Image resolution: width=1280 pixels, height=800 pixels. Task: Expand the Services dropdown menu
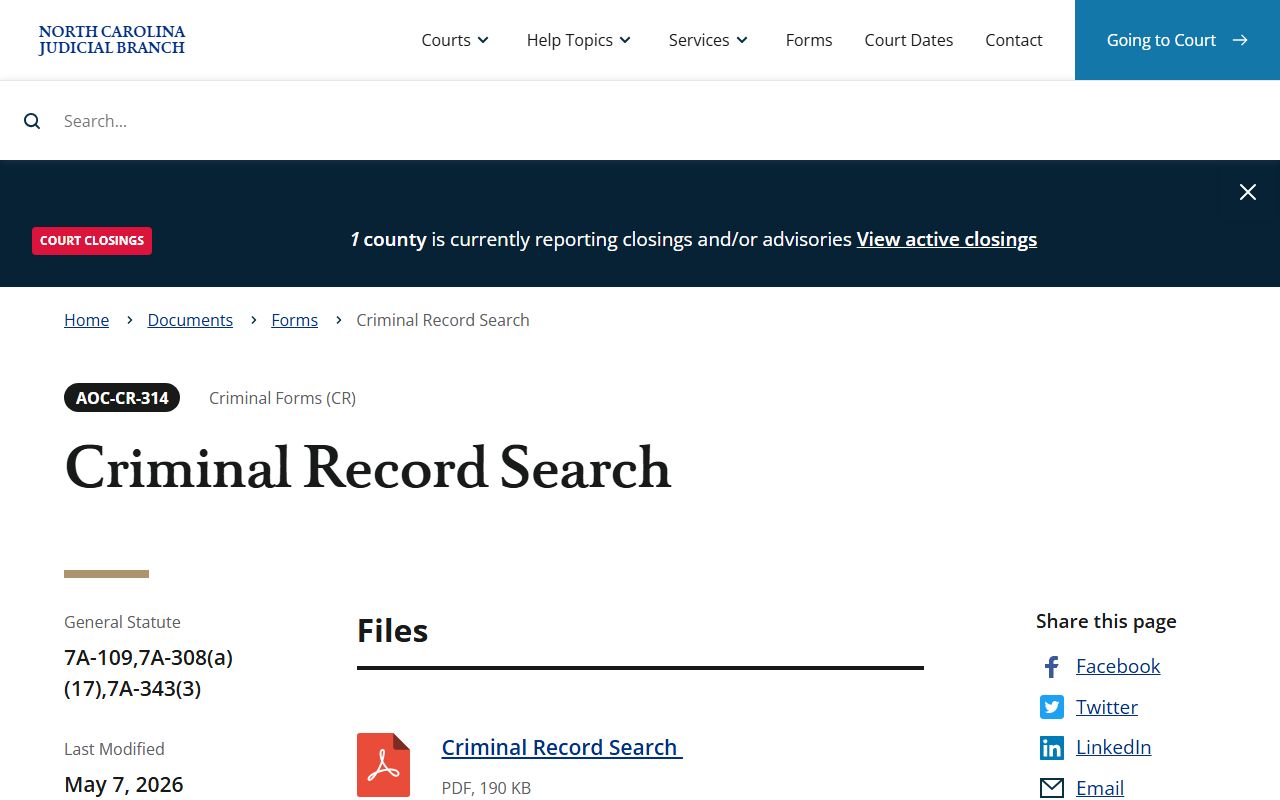point(709,40)
